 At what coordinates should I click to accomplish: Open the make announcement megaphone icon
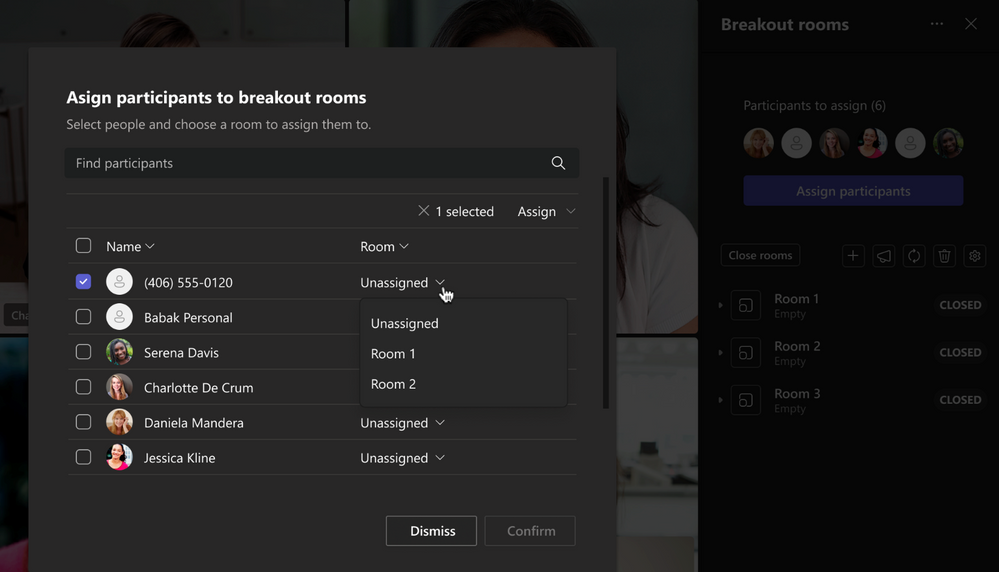point(883,256)
